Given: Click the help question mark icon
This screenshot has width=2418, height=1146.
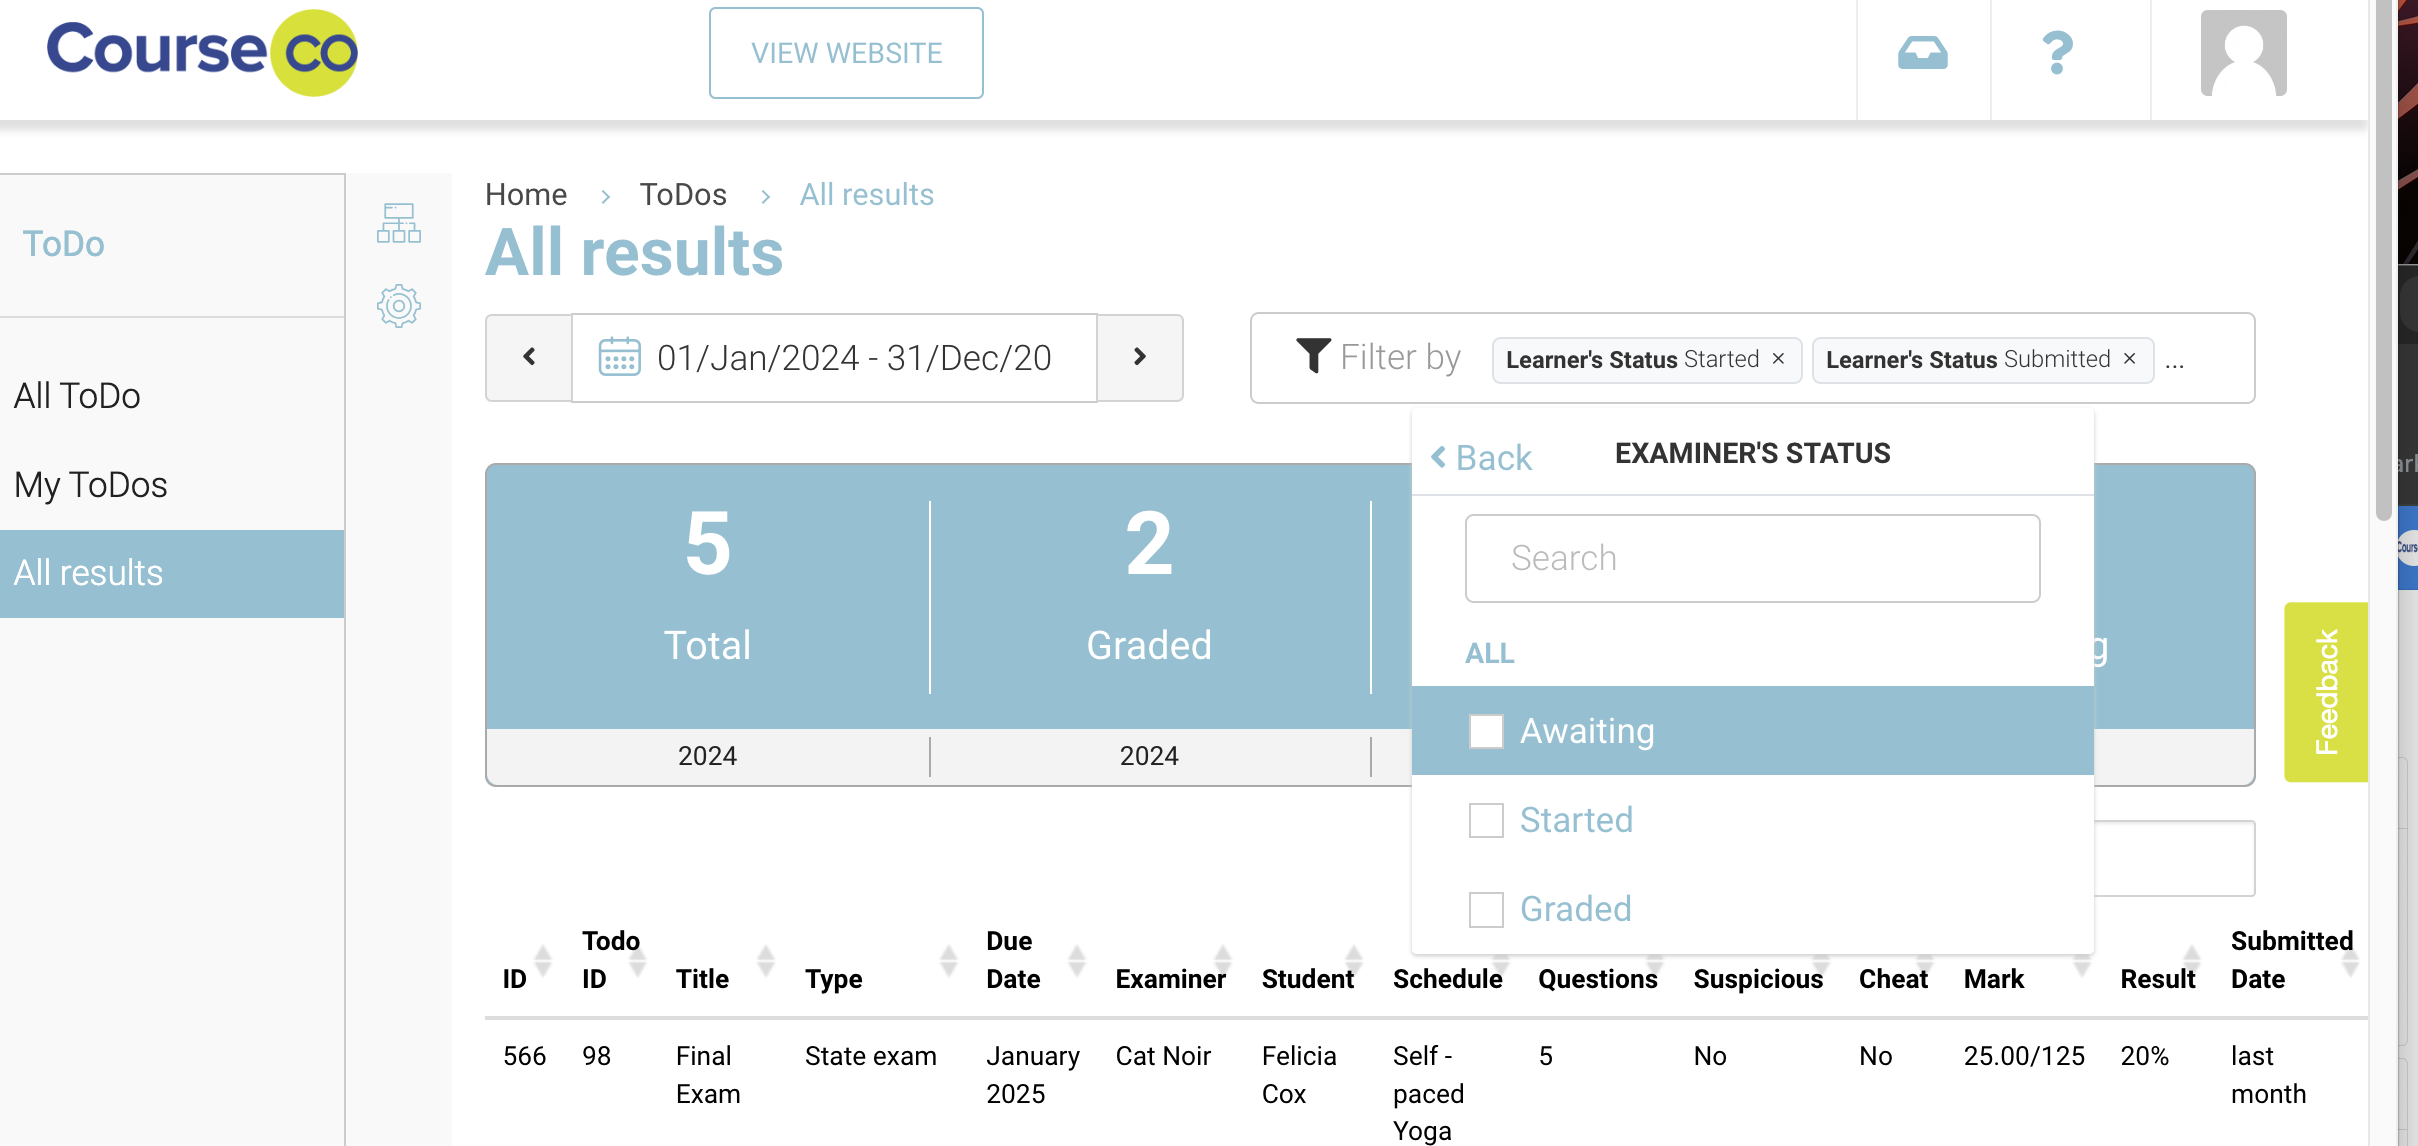Looking at the screenshot, I should (x=2057, y=53).
